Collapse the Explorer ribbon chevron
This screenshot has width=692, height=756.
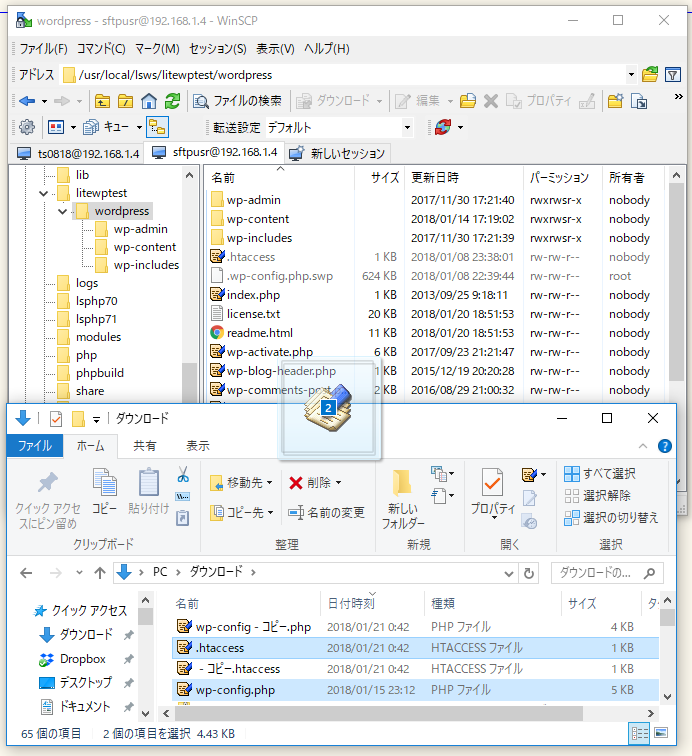[x=643, y=446]
